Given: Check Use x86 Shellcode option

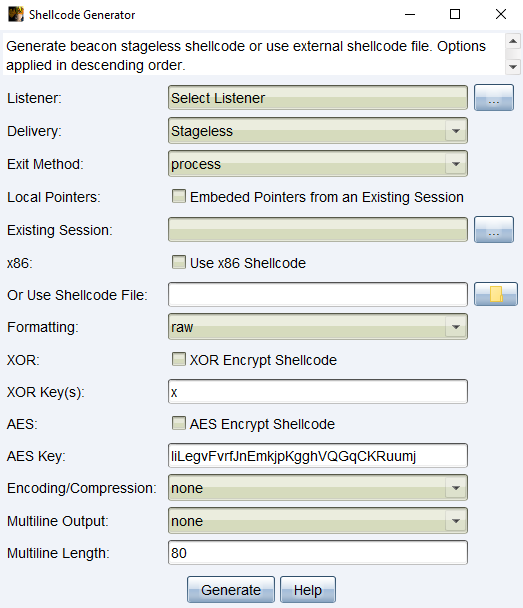Looking at the screenshot, I should click(179, 262).
